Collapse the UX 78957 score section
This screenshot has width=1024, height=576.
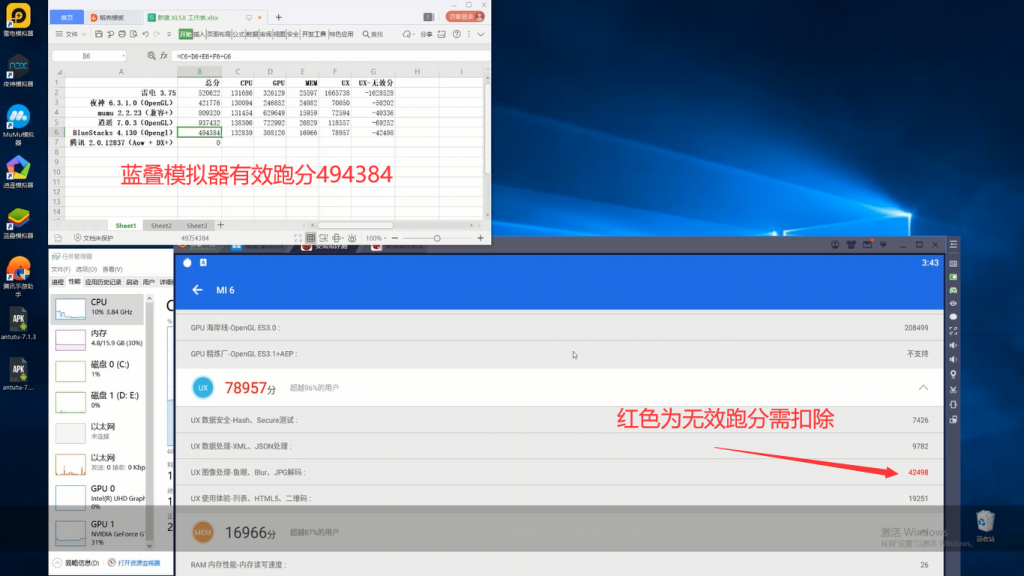[x=923, y=388]
